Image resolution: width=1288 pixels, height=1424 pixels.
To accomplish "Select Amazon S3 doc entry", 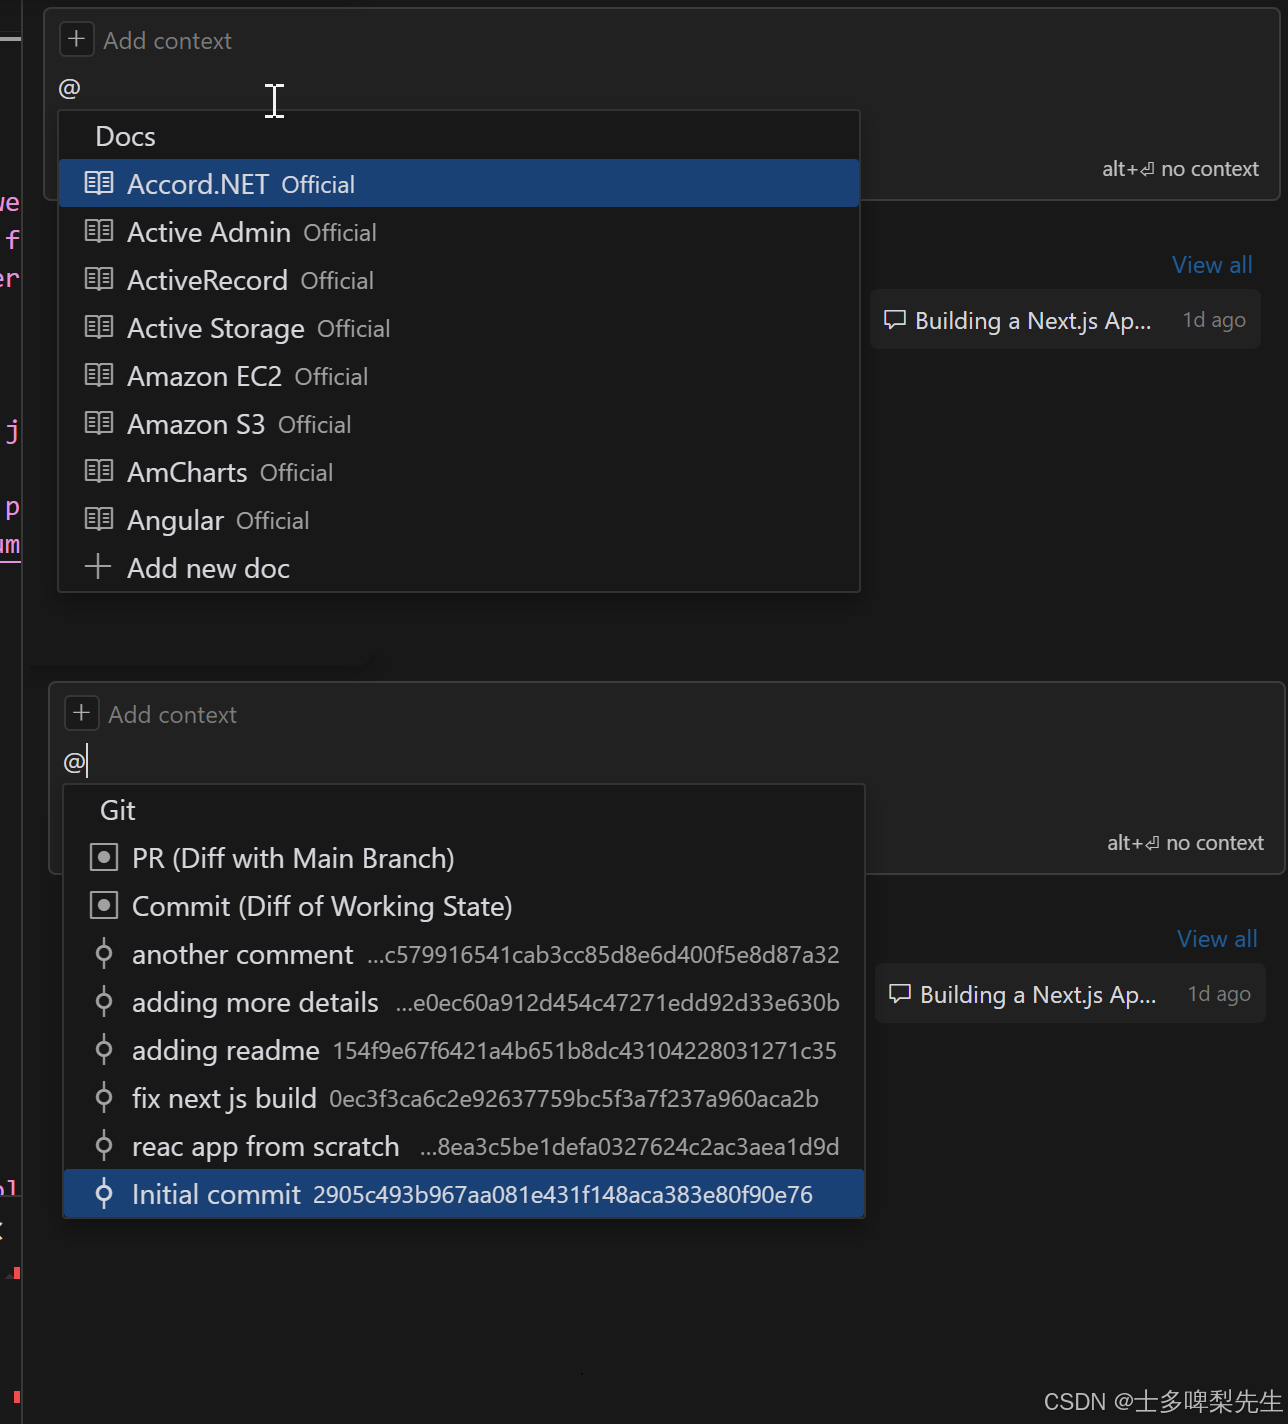I will tap(459, 424).
